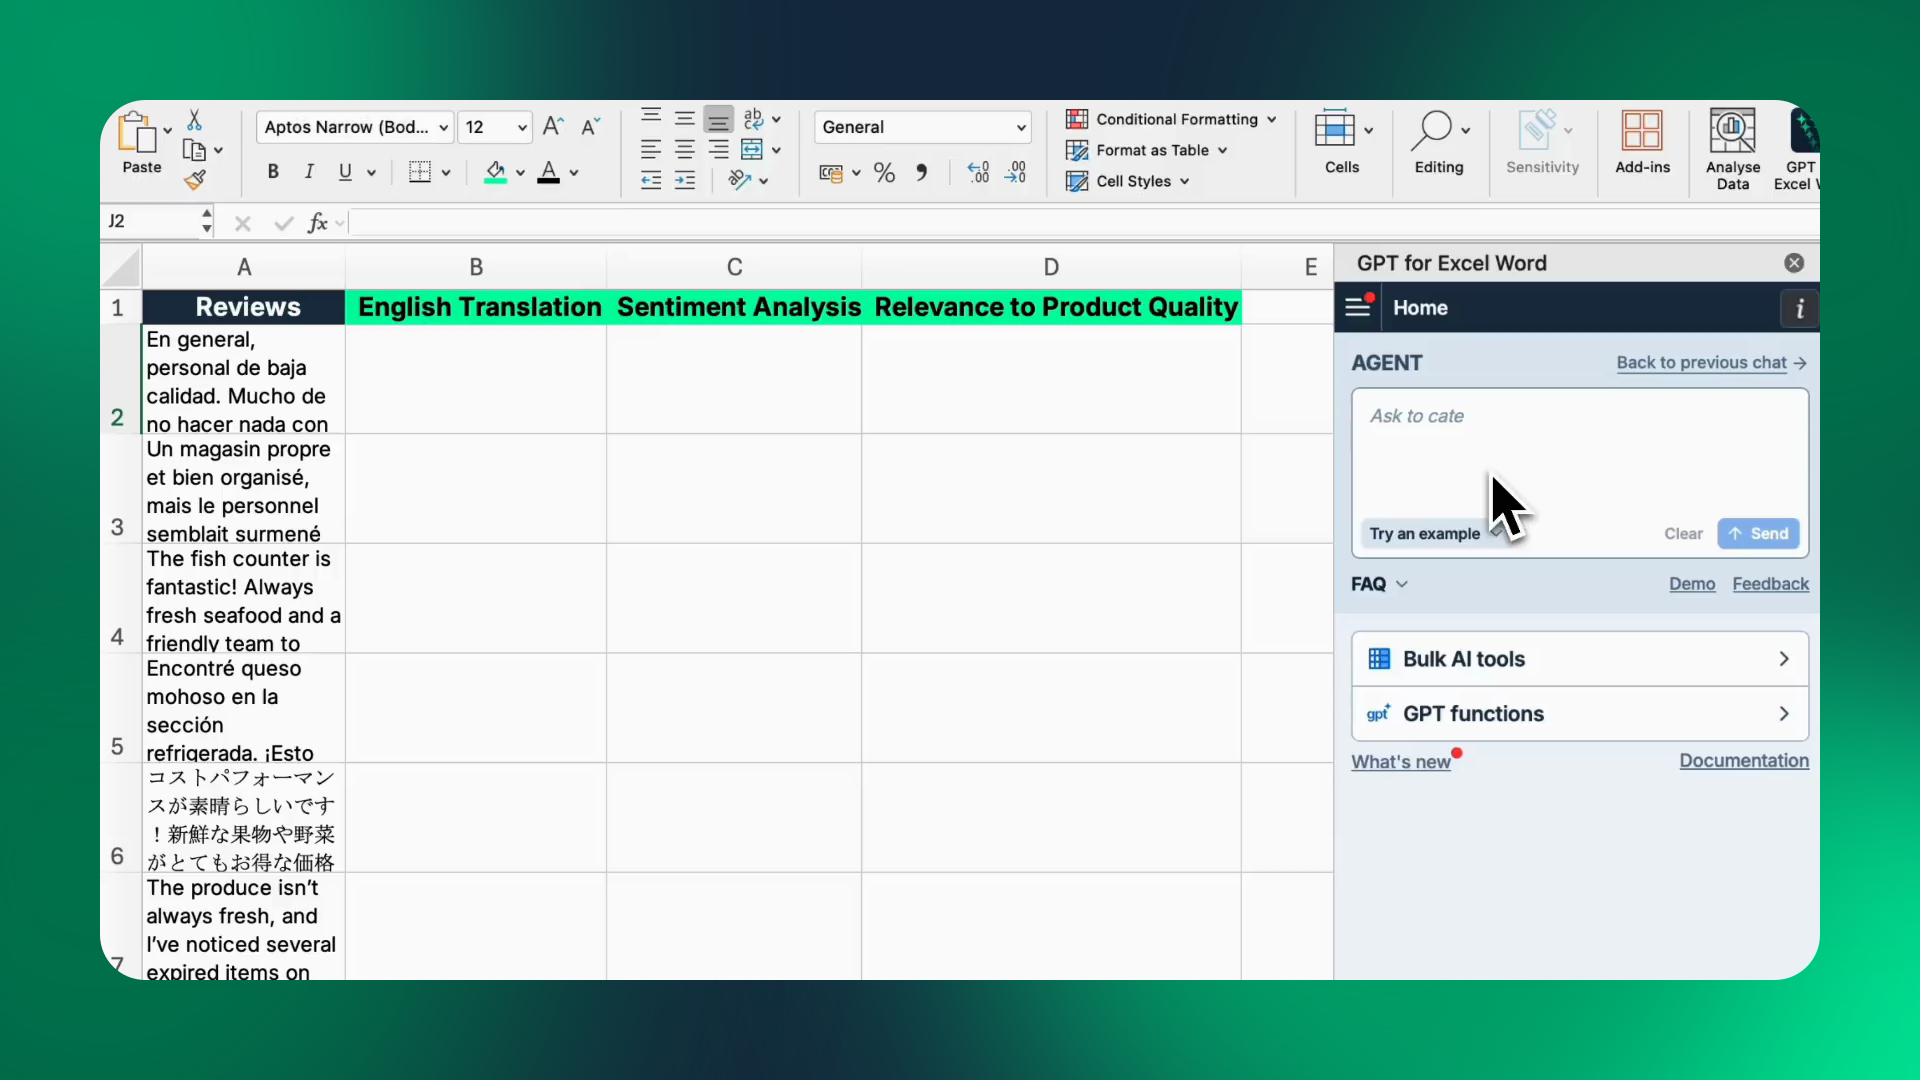The width and height of the screenshot is (1920, 1080).
Task: Open the GPT panel hamburger menu
Action: click(x=1357, y=307)
